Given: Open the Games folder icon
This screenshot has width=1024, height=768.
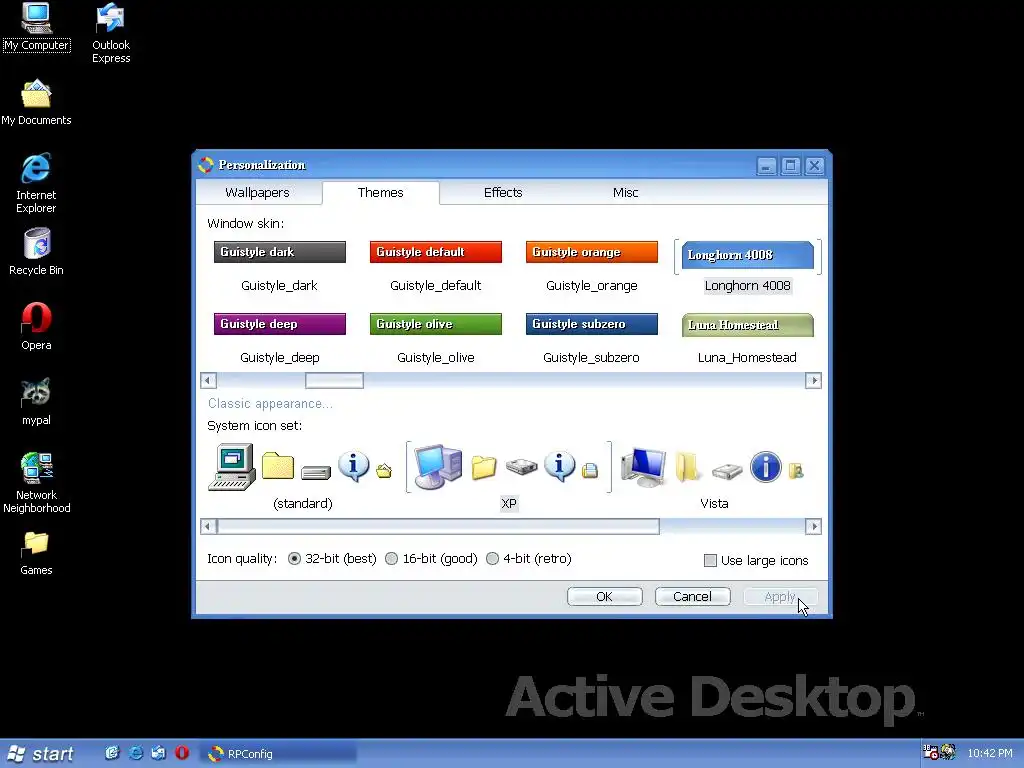Looking at the screenshot, I should (37, 552).
